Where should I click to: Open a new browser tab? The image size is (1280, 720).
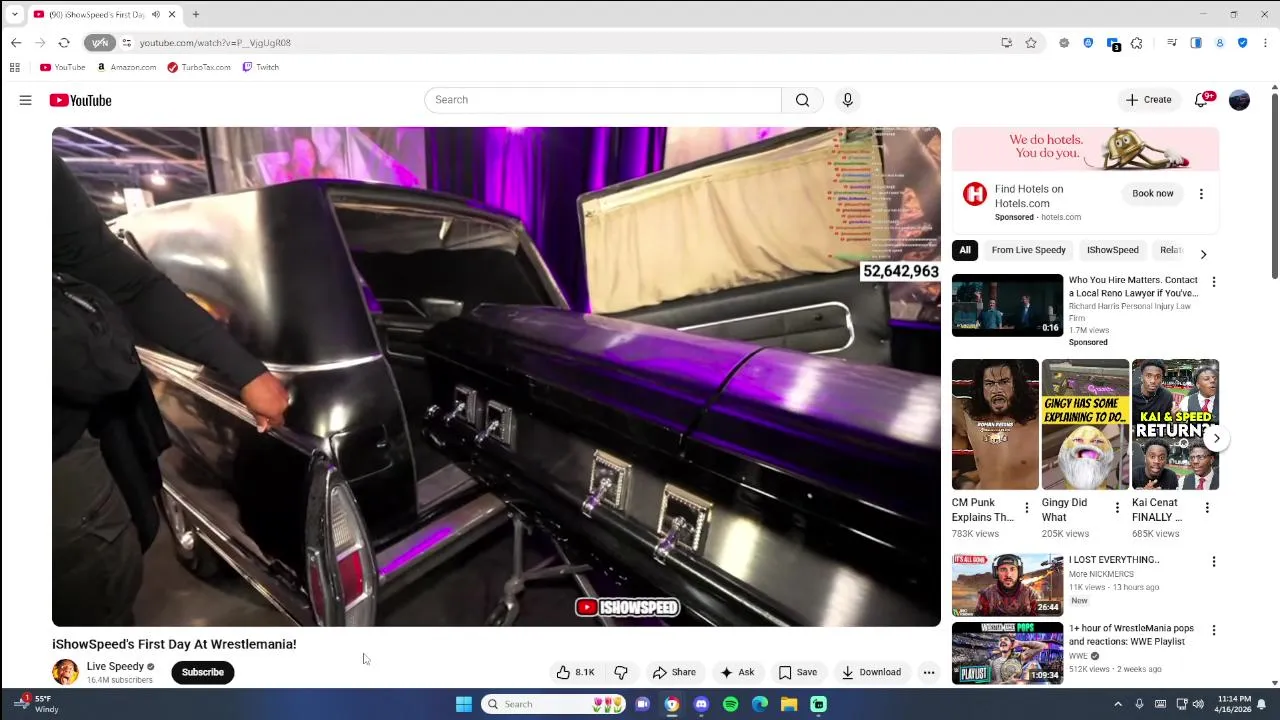tap(196, 14)
